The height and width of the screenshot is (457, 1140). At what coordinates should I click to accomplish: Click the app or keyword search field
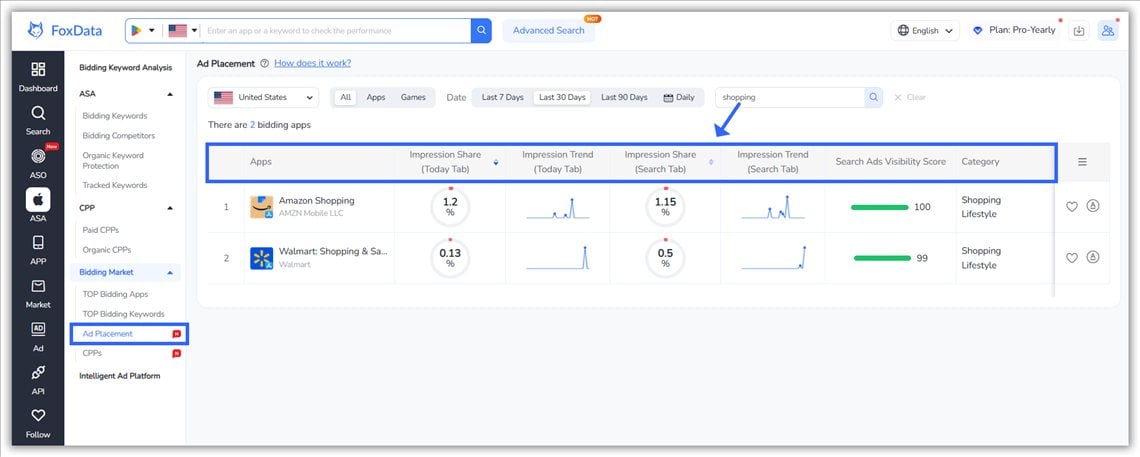336,31
